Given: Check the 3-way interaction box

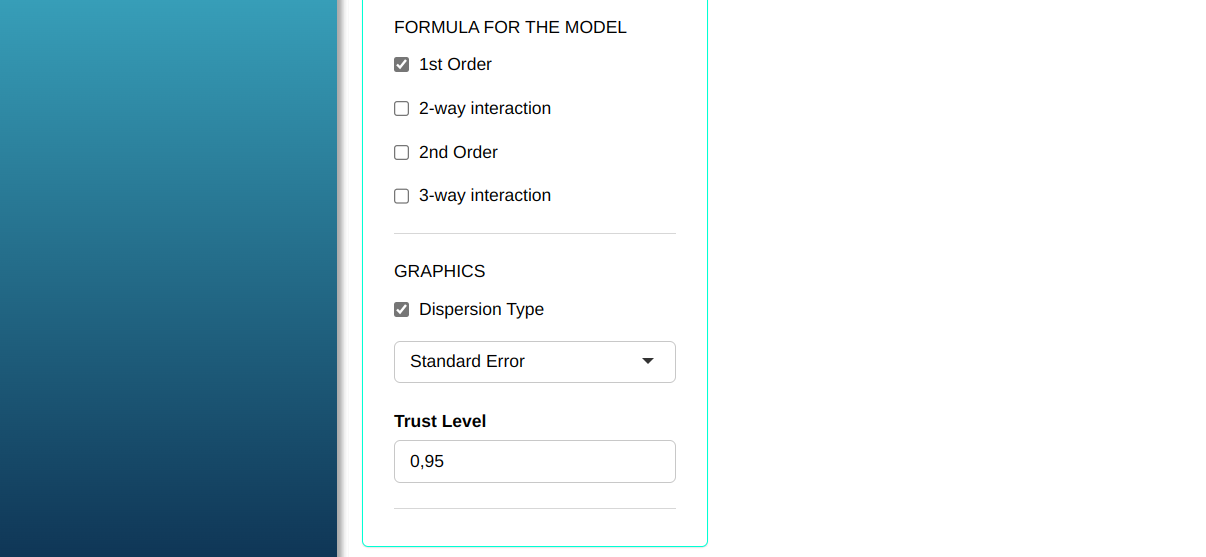Looking at the screenshot, I should pos(402,196).
